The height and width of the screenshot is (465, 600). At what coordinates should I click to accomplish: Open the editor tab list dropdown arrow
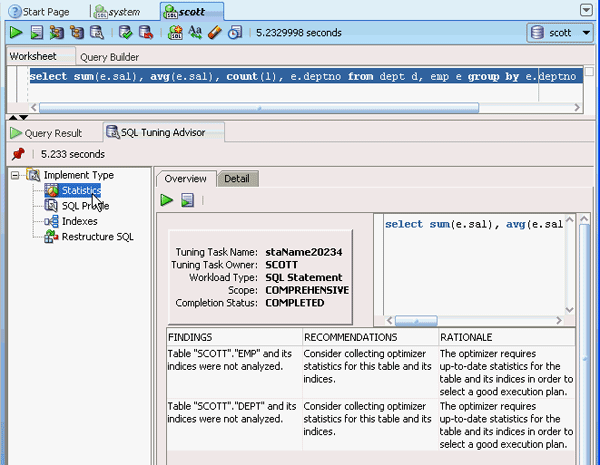(x=586, y=10)
